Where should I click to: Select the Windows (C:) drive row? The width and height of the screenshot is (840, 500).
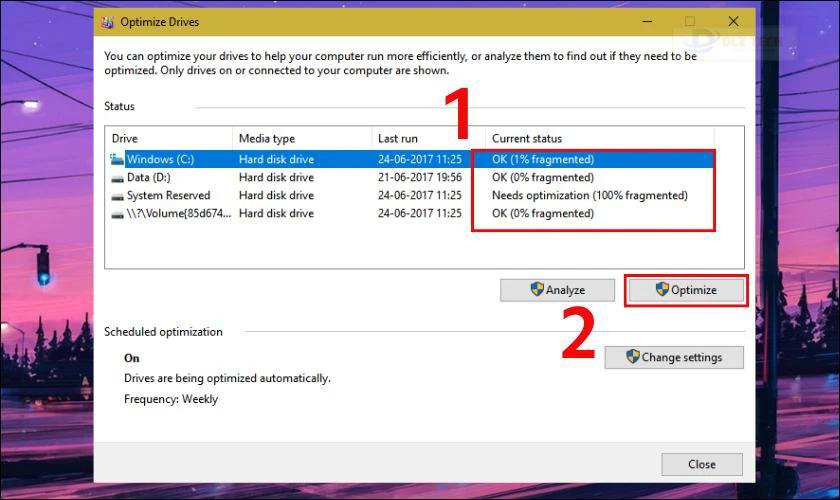coord(411,159)
